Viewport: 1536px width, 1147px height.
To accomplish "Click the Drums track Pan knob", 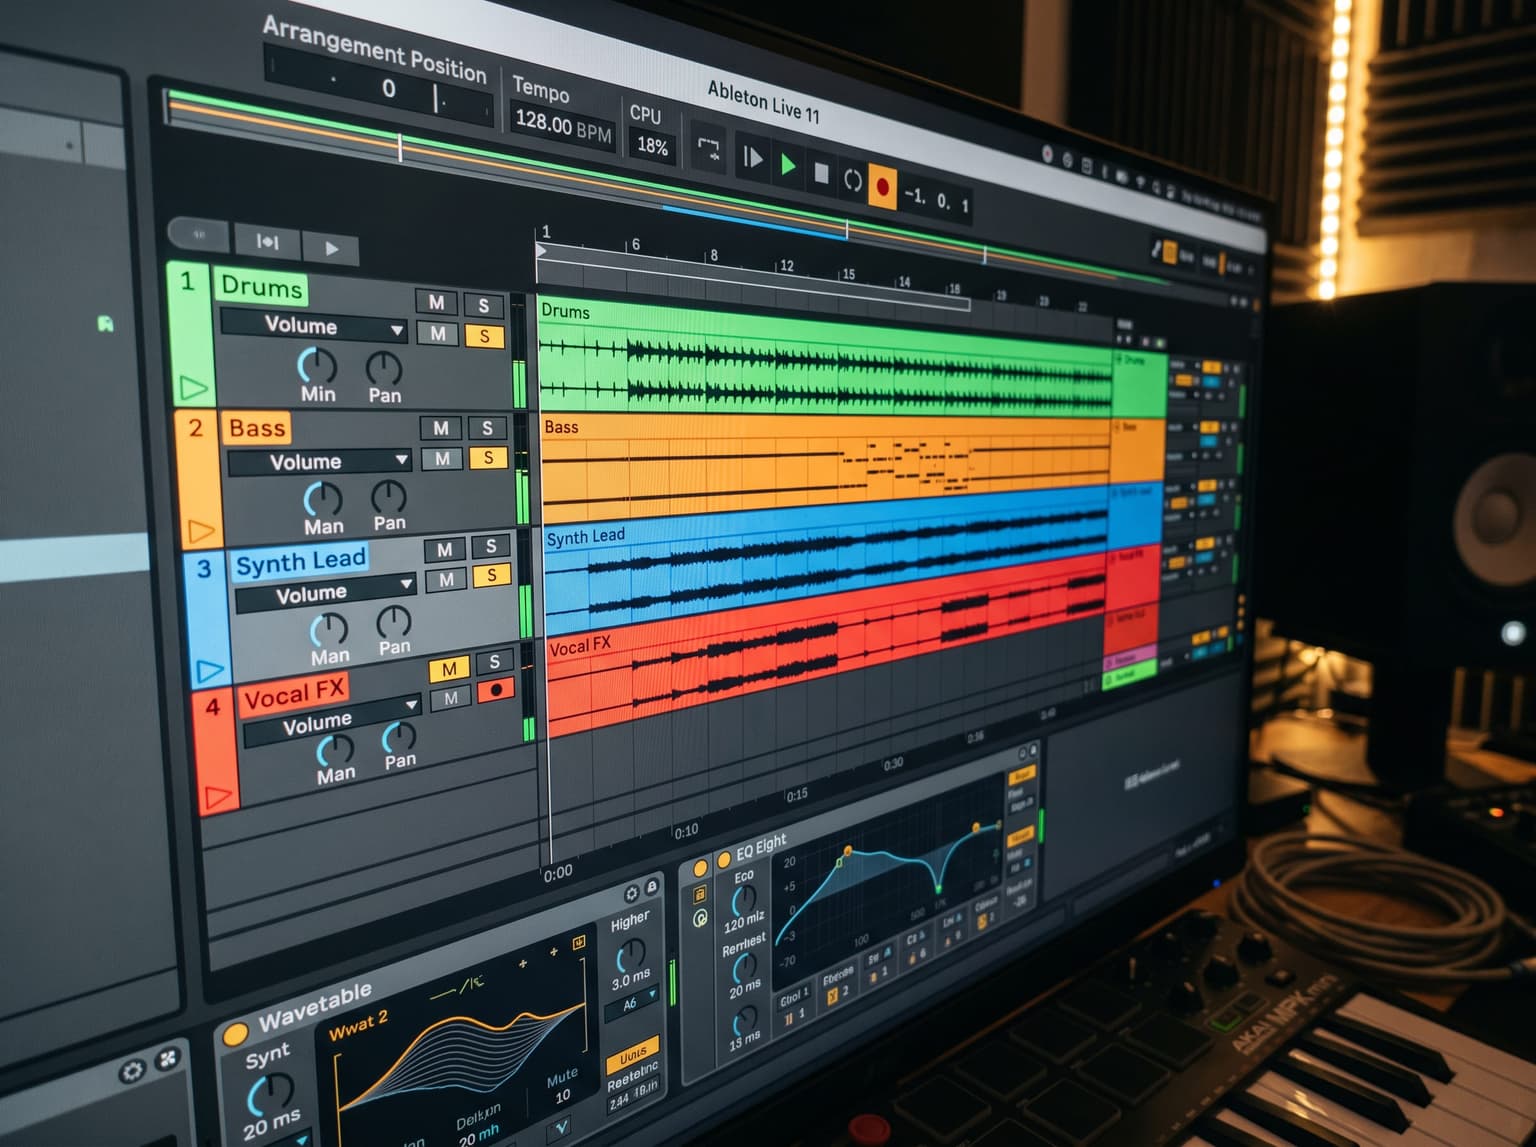I will [x=384, y=368].
